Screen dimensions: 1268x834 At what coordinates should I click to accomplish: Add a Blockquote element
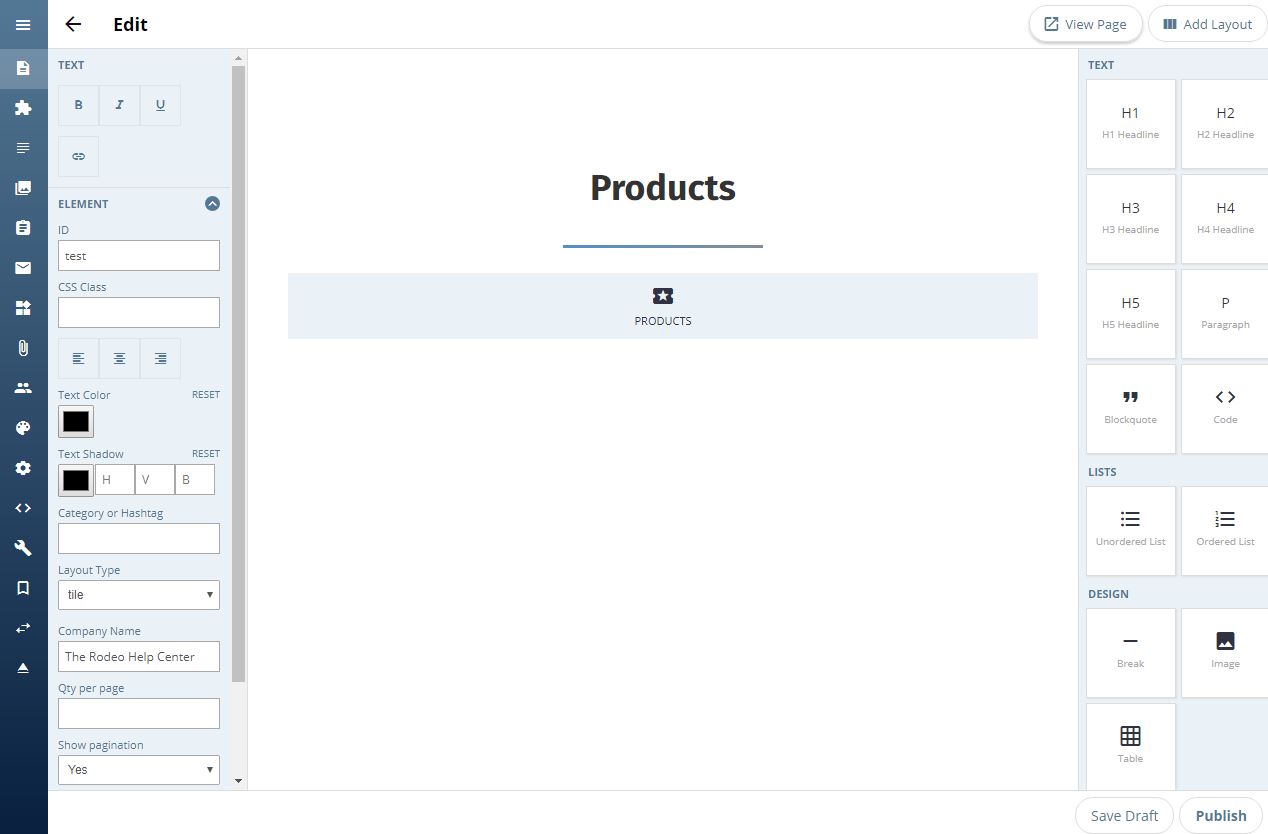pyautogui.click(x=1130, y=408)
